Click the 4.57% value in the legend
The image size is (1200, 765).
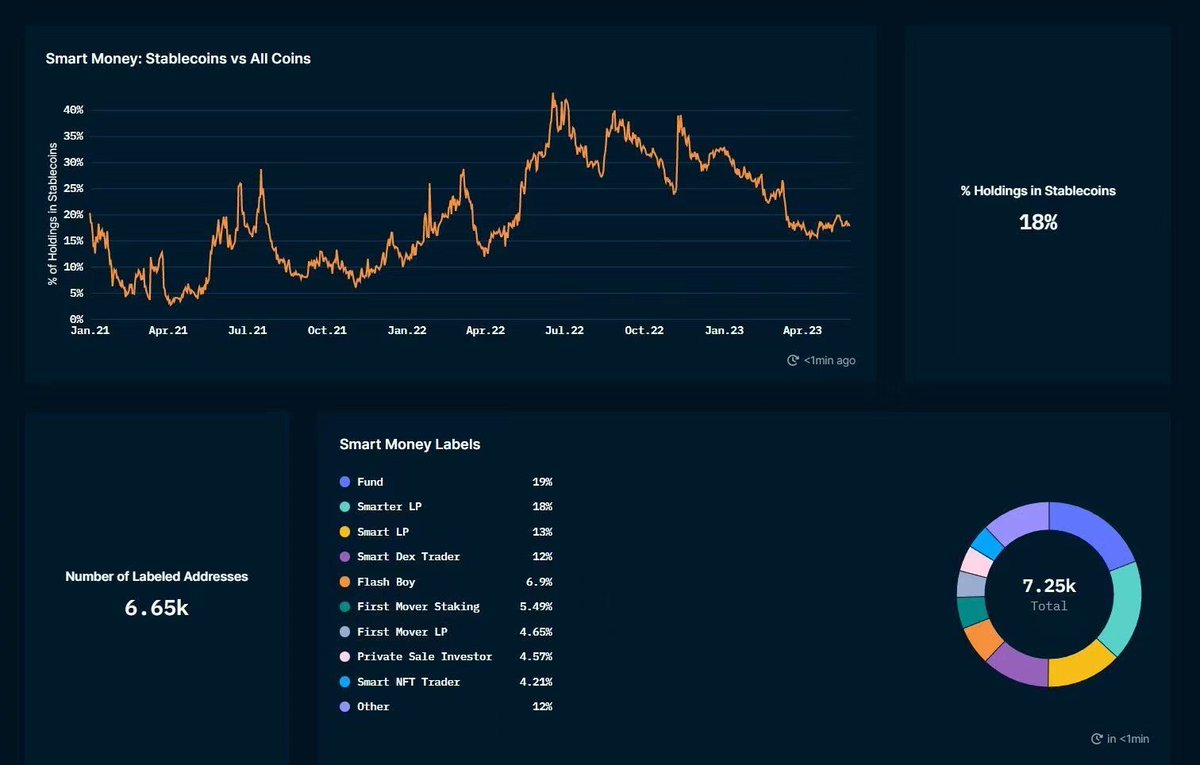[x=536, y=657]
